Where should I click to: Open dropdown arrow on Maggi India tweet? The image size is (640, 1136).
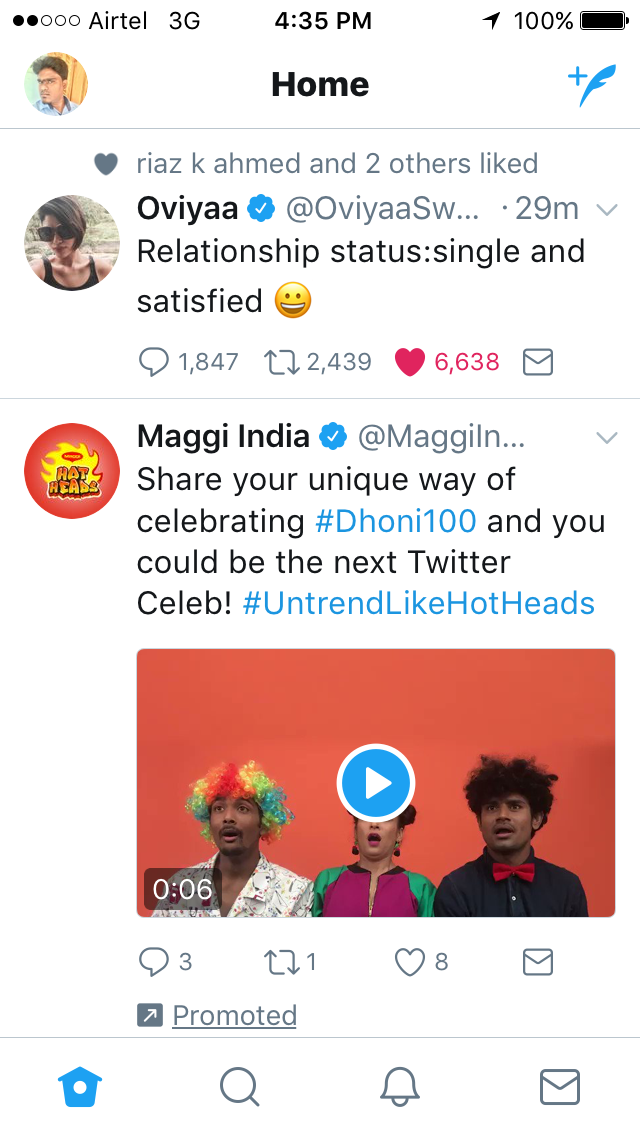[x=606, y=437]
